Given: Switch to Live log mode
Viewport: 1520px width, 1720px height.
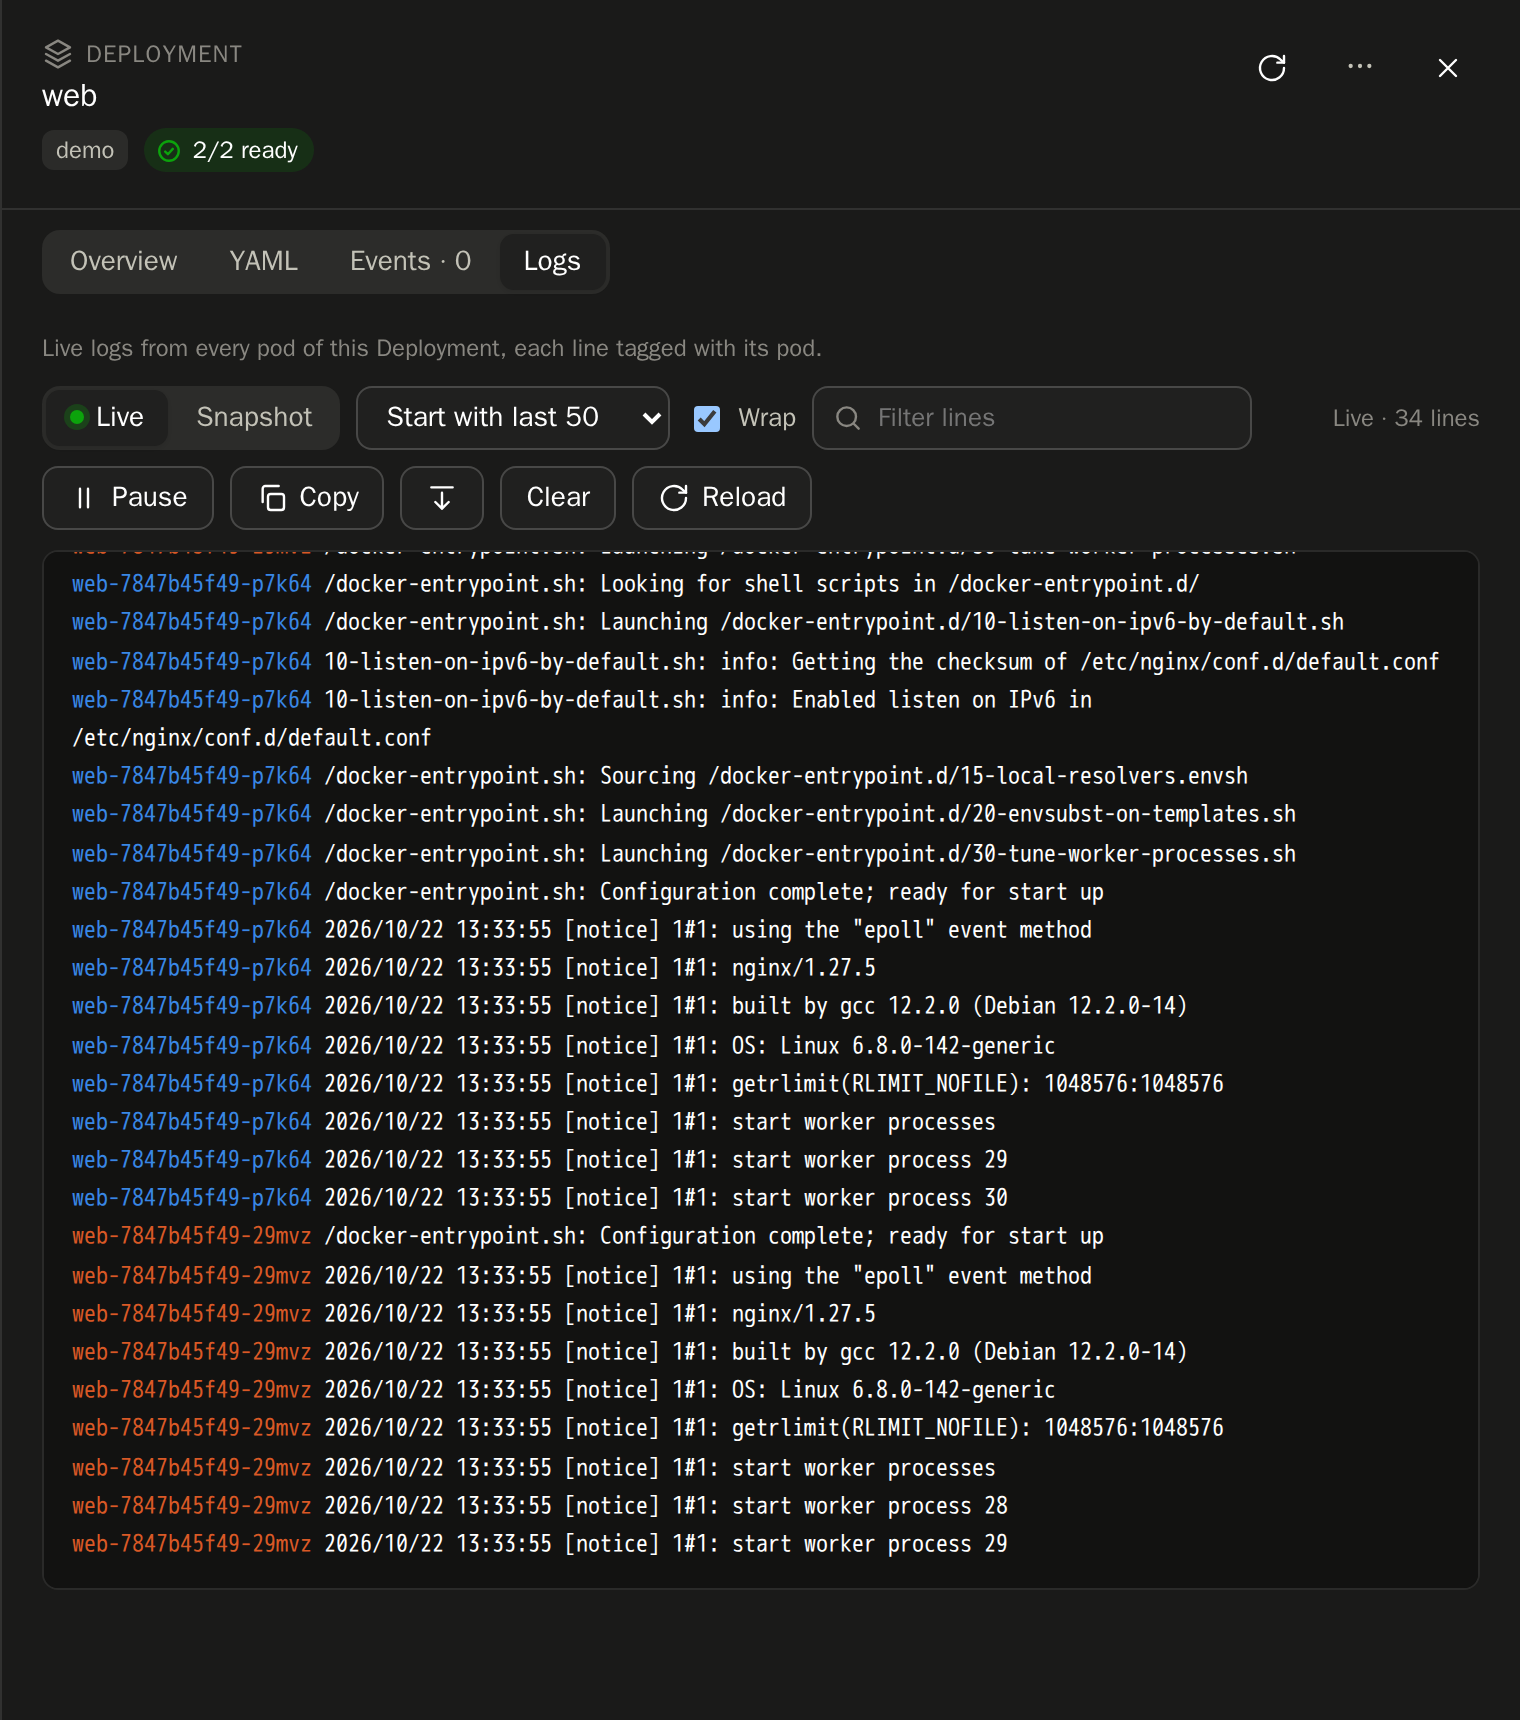Looking at the screenshot, I should [x=106, y=417].
